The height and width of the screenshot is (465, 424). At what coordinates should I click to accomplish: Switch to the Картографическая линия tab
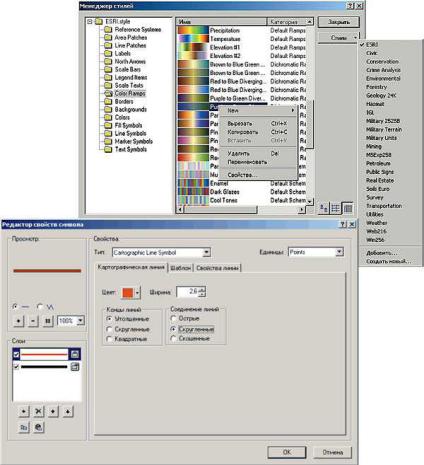(131, 267)
